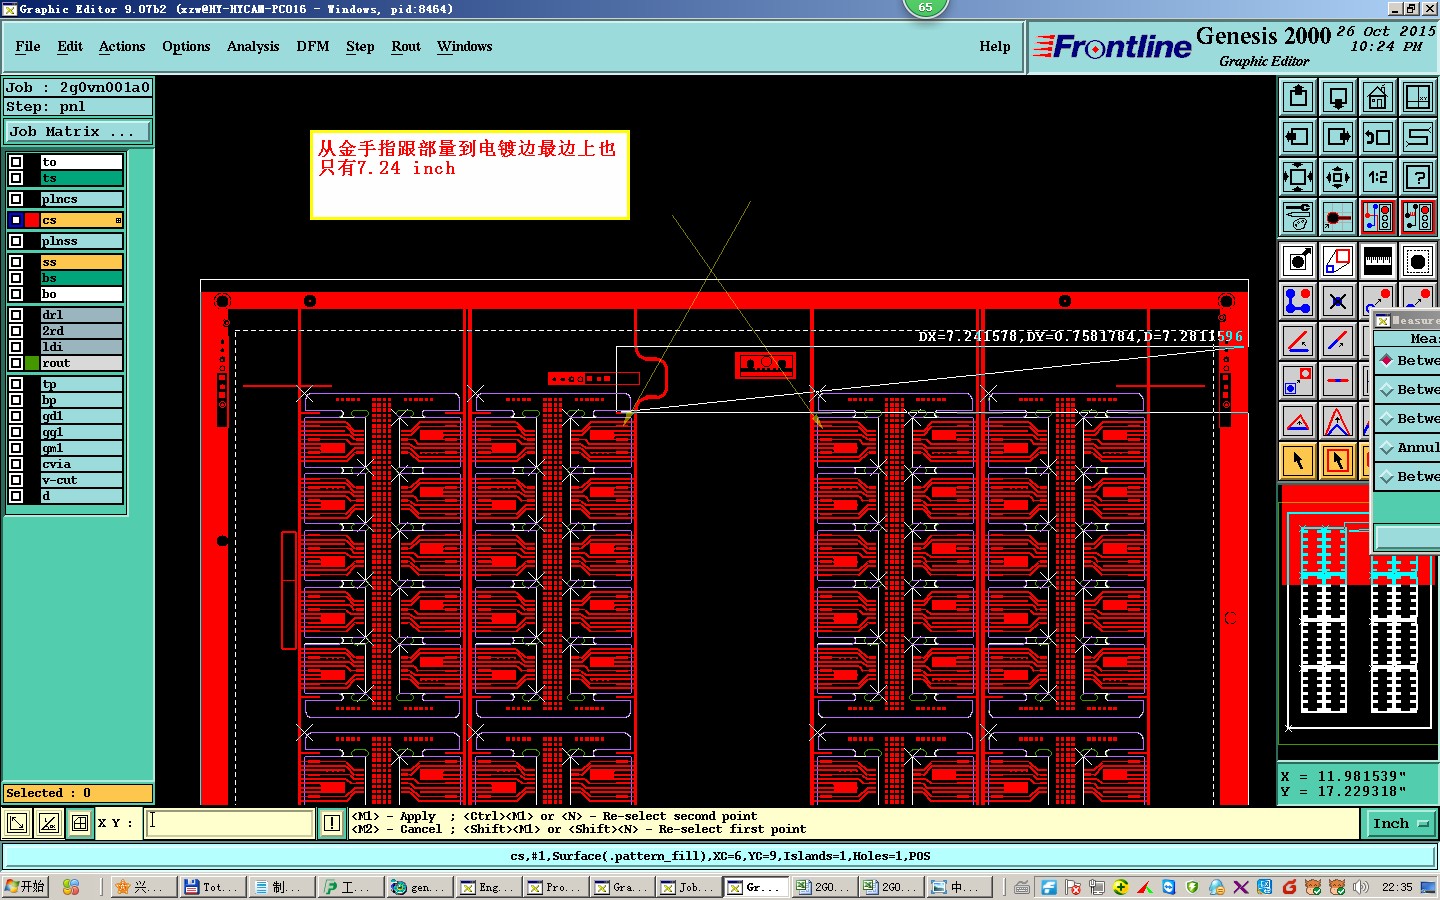Select the 'cvia' layer name
The width and height of the screenshot is (1440, 900).
click(x=81, y=464)
